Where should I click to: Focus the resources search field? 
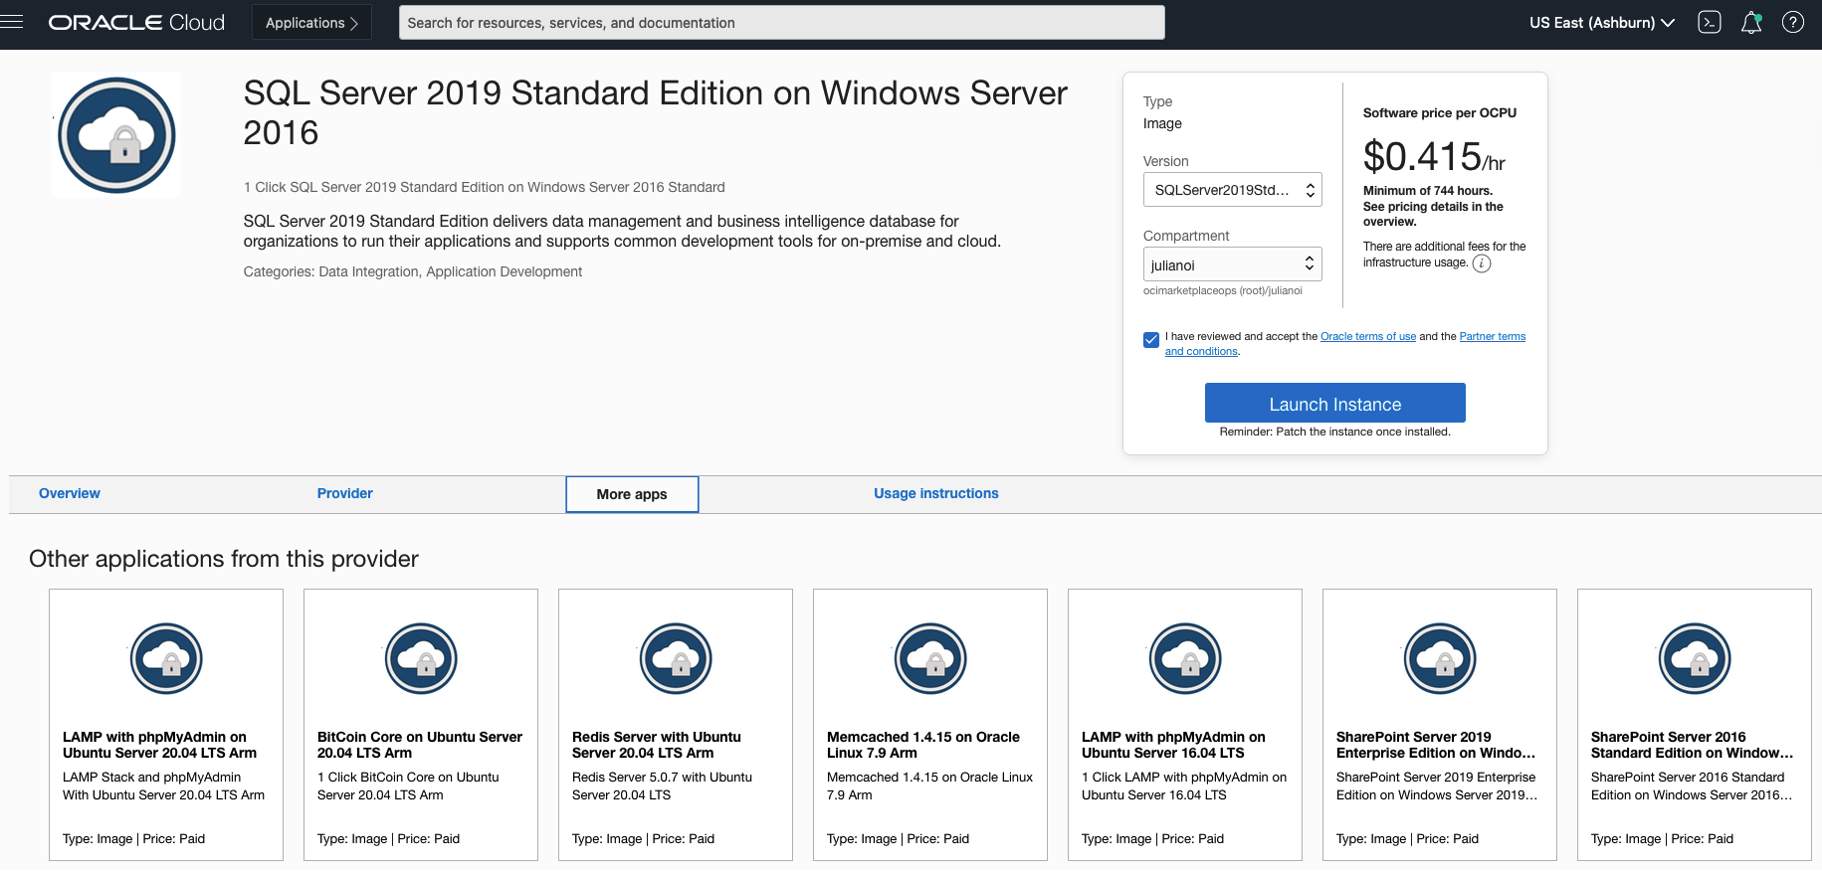(782, 22)
